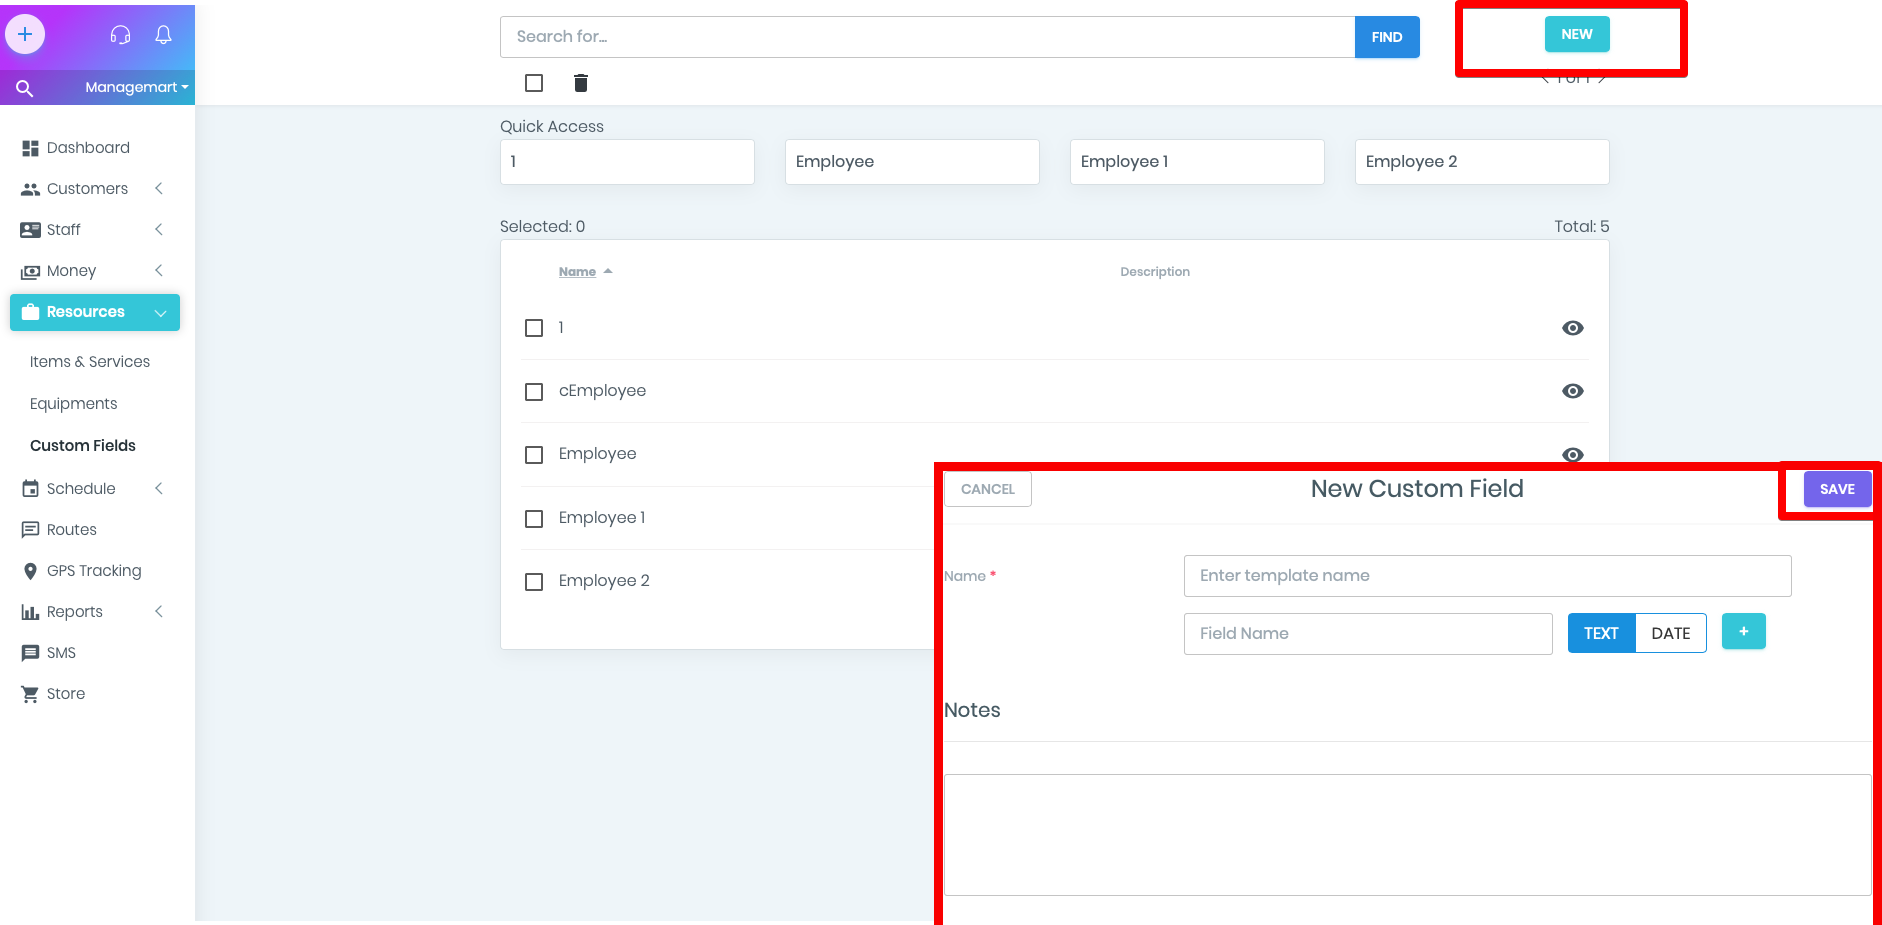Click the plus add field button
The width and height of the screenshot is (1882, 925).
[1743, 631]
